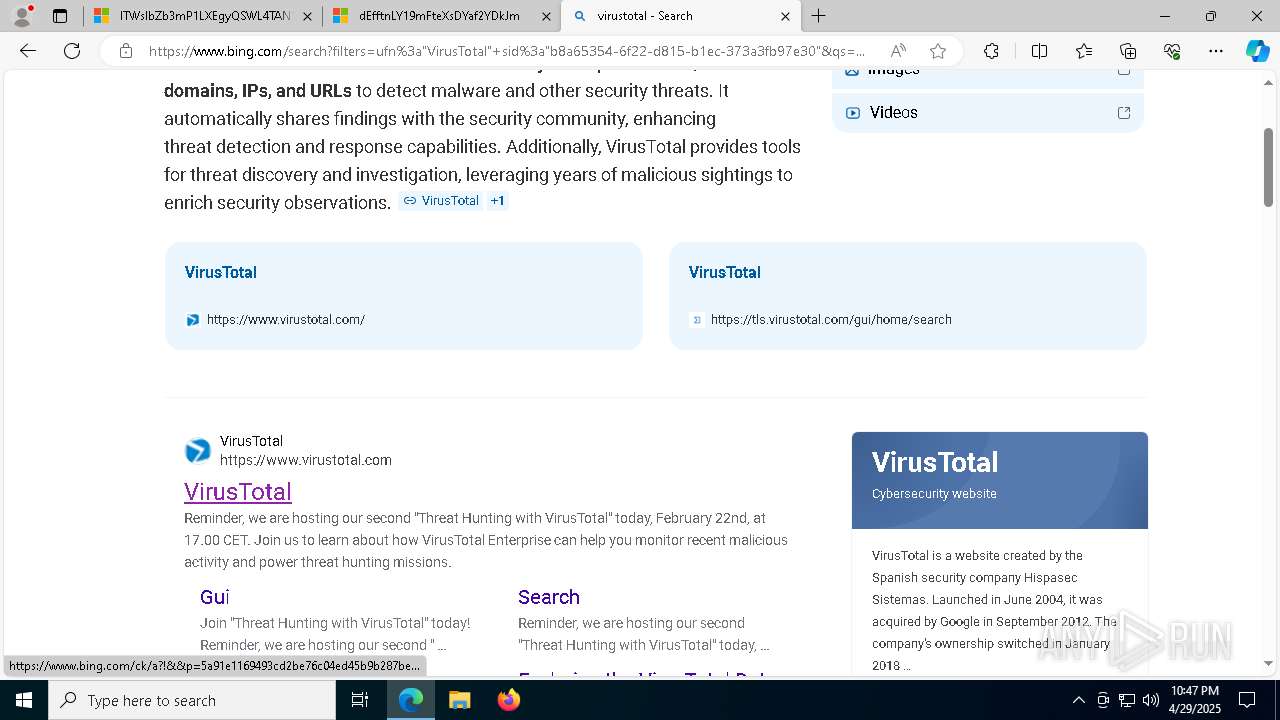Screen dimensions: 1280x720
Task: Open Settings and more ellipsis menu
Action: 1216,51
